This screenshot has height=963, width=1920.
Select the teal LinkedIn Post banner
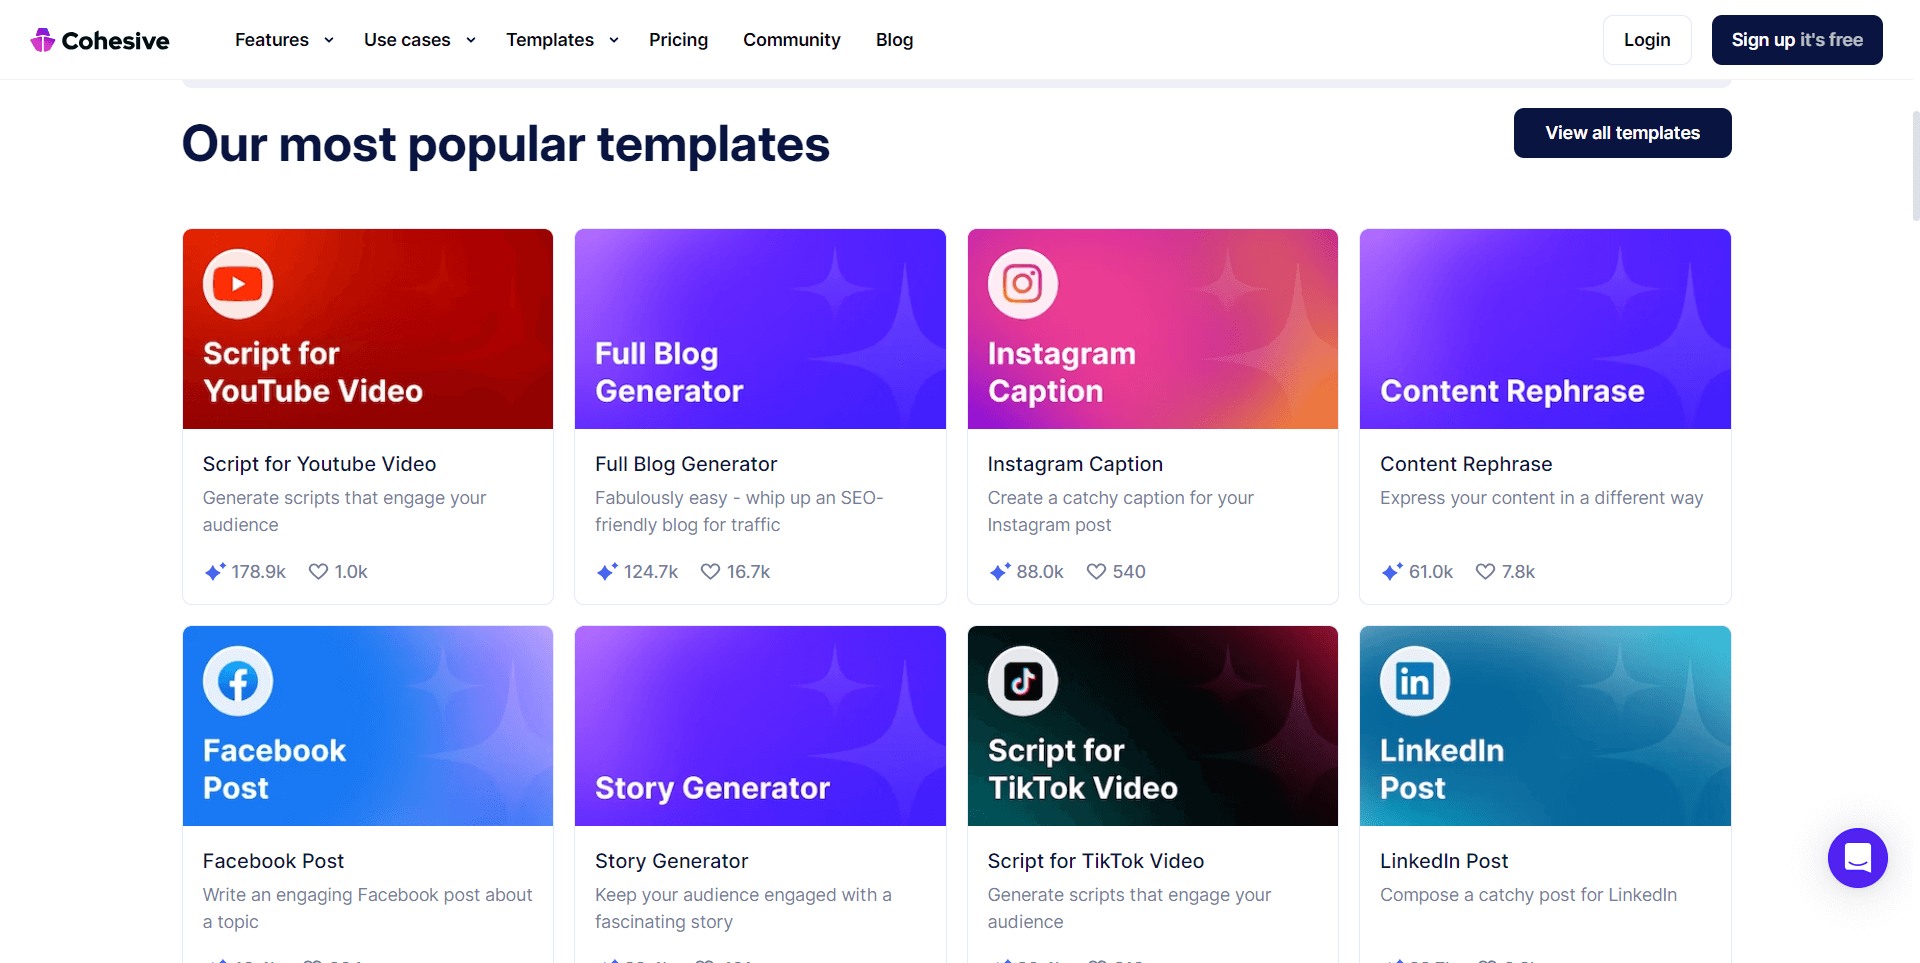pyautogui.click(x=1545, y=726)
